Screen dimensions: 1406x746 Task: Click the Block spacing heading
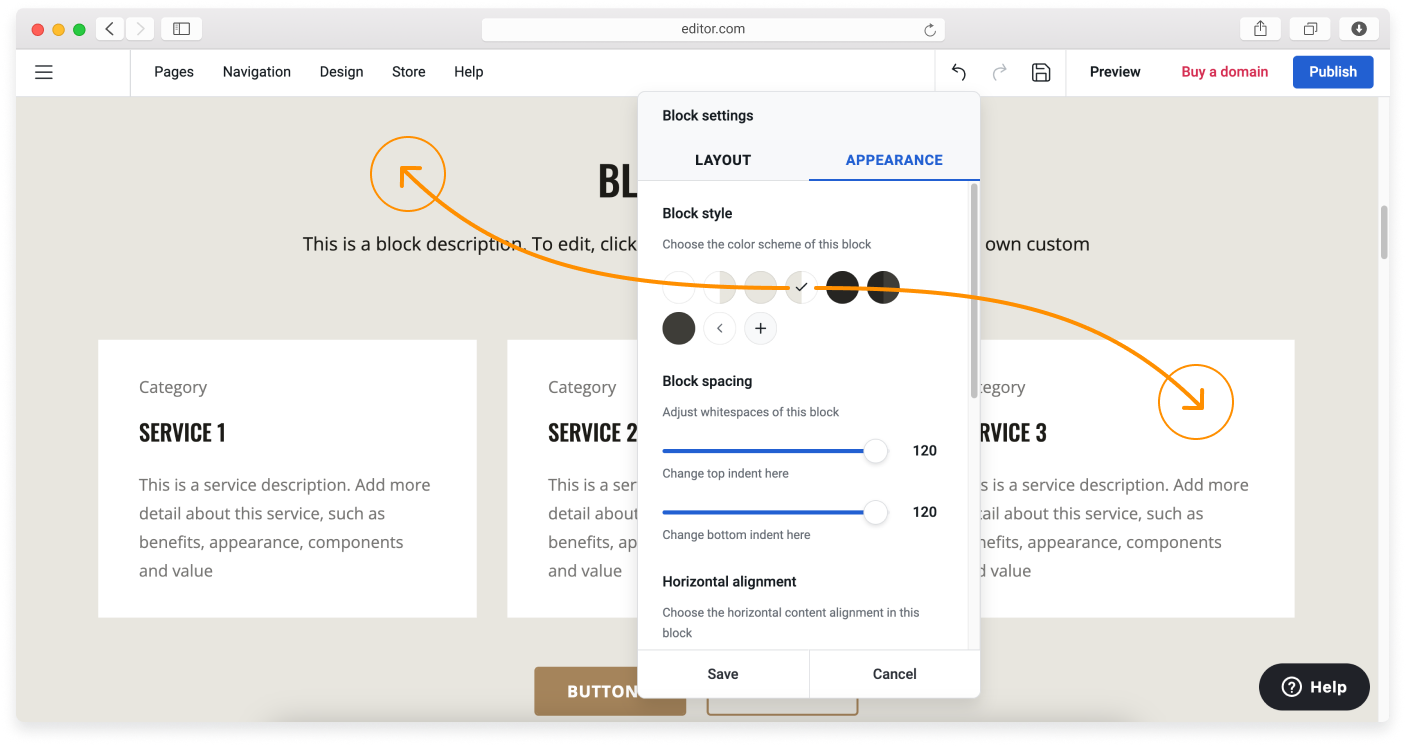[707, 381]
